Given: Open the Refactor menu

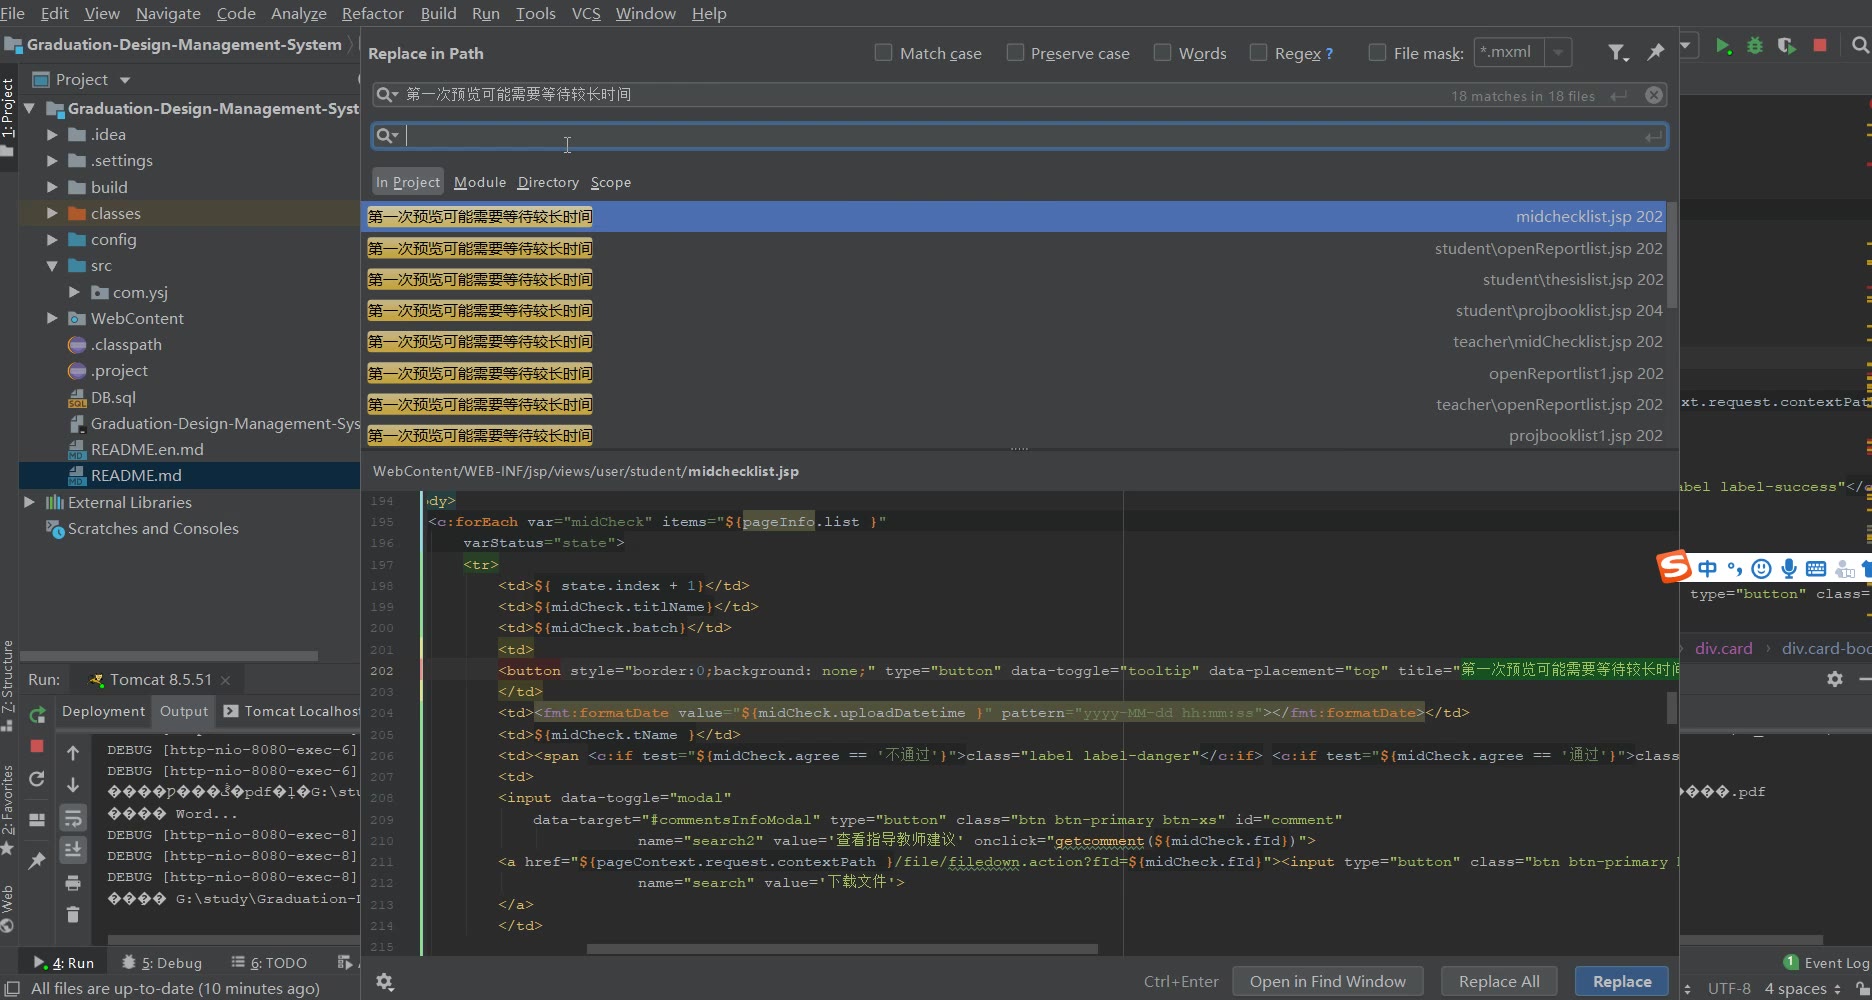Looking at the screenshot, I should (x=372, y=13).
